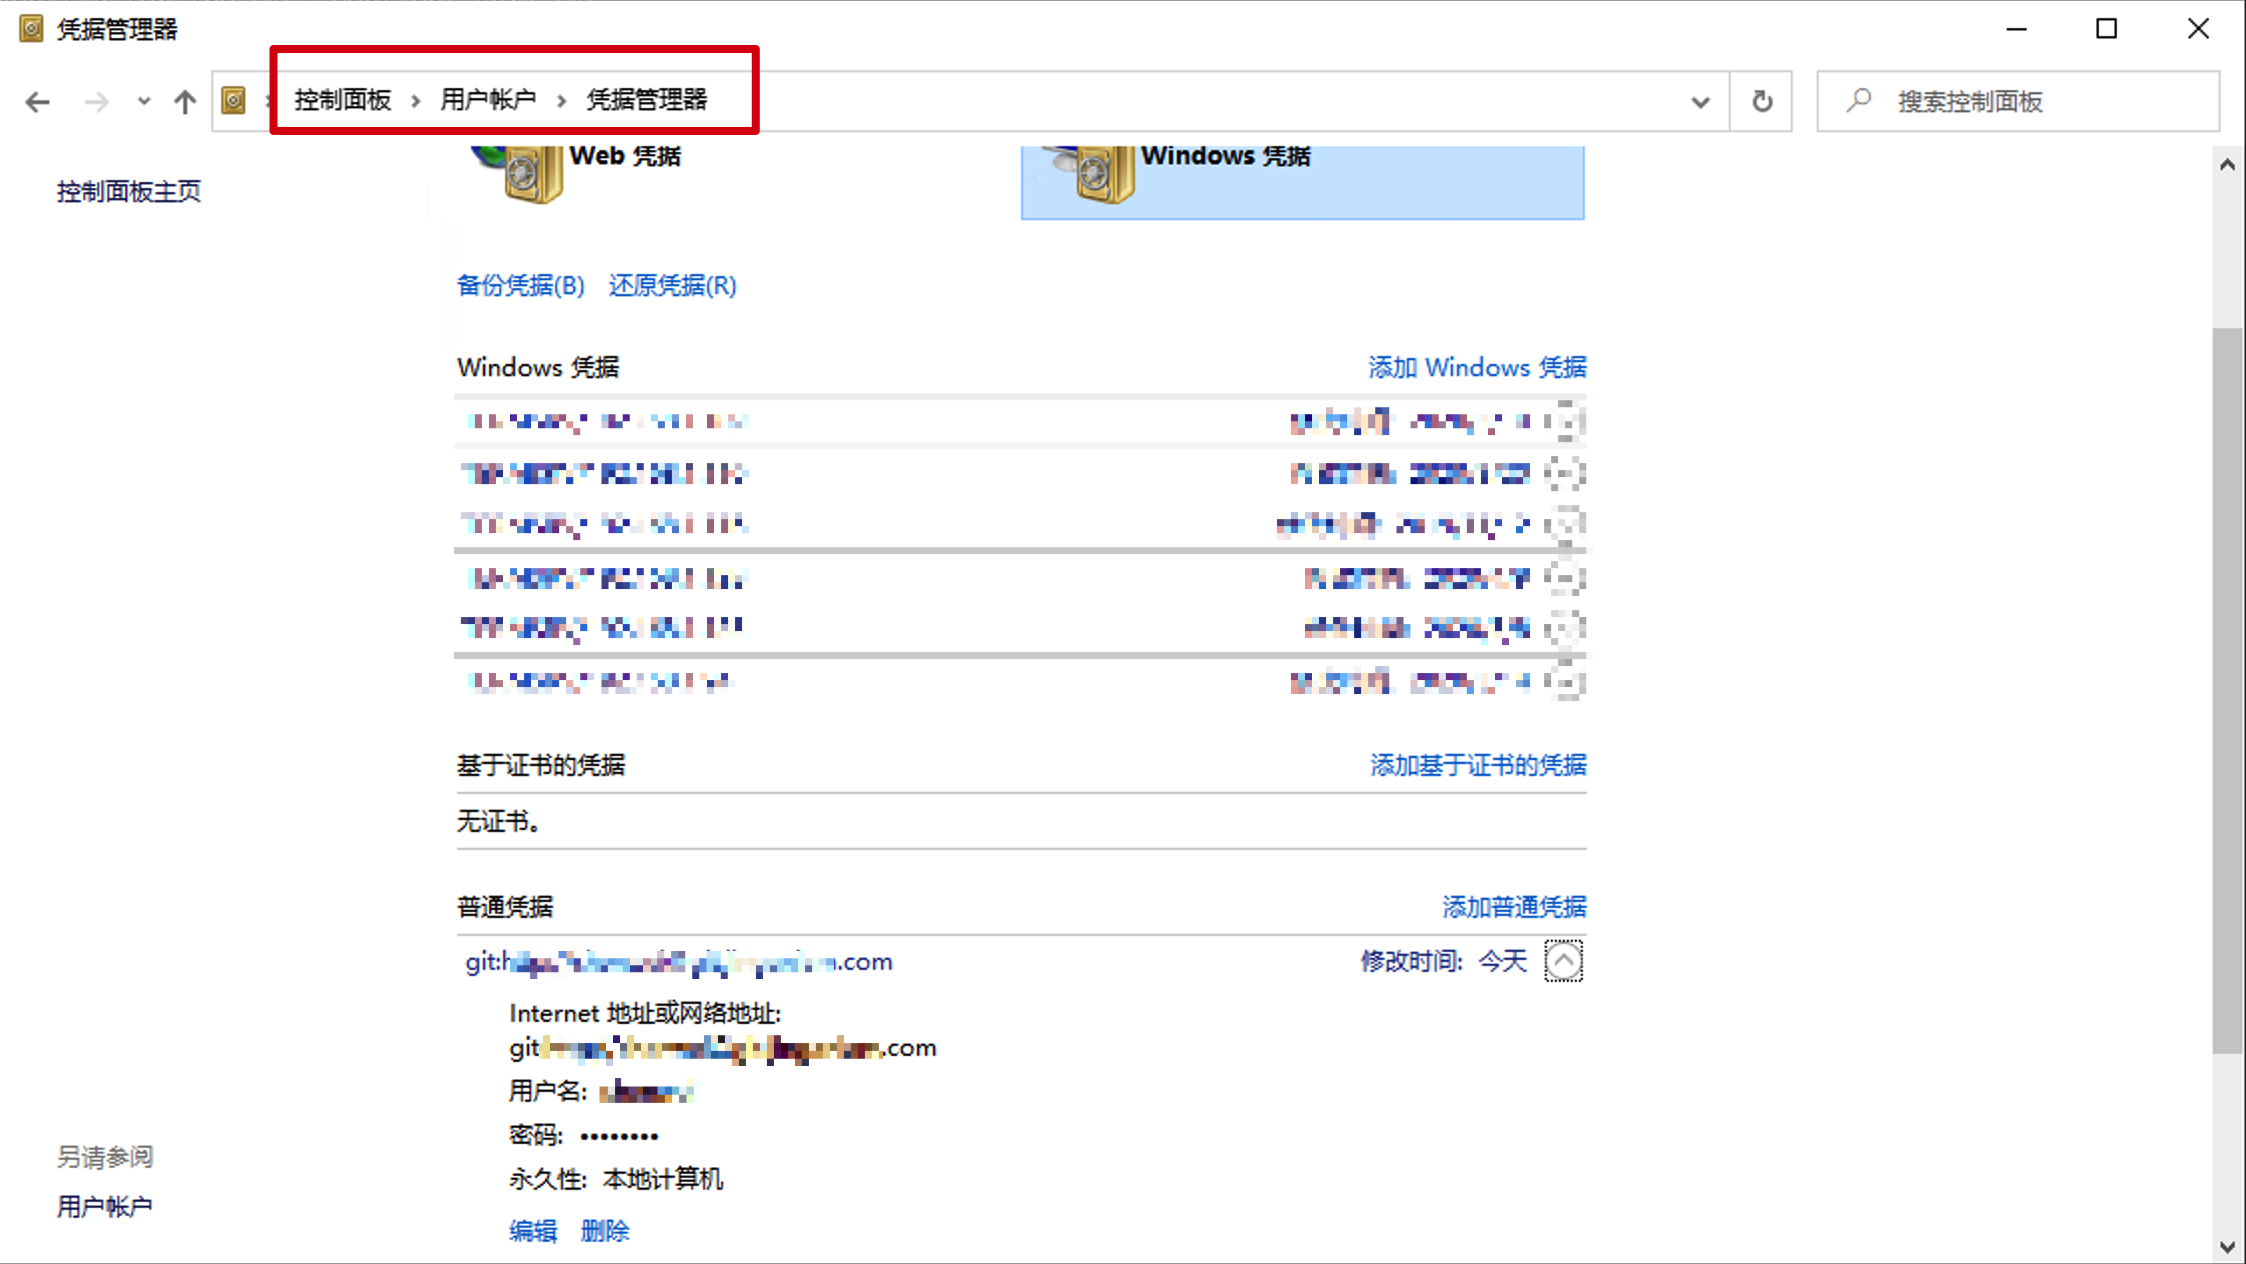Go back with the back arrow
The width and height of the screenshot is (2246, 1264).
click(x=37, y=101)
